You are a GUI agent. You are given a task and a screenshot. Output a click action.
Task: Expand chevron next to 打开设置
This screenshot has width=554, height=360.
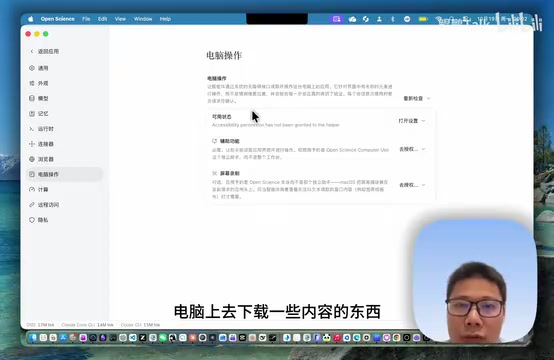(424, 121)
